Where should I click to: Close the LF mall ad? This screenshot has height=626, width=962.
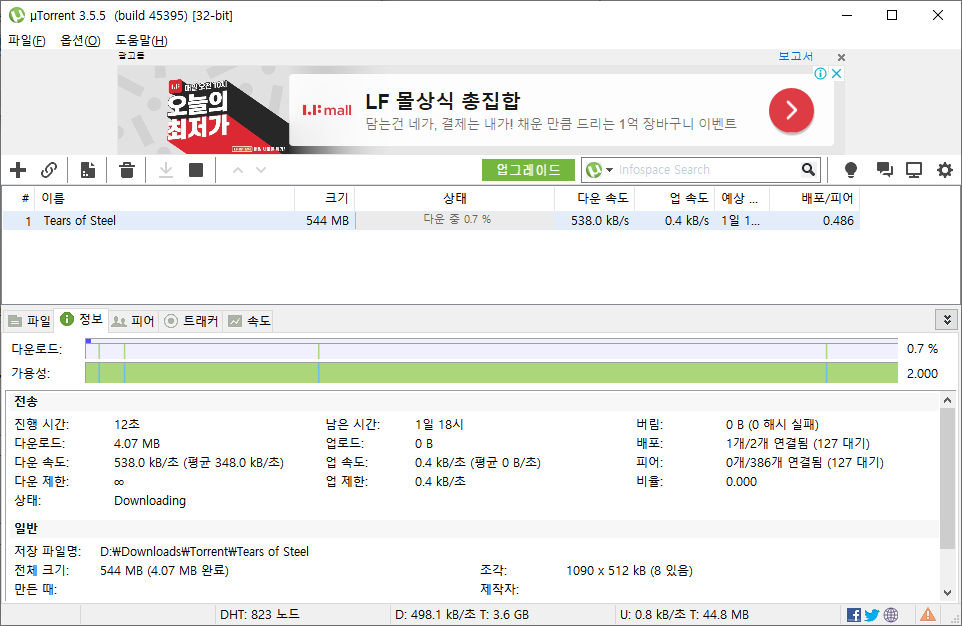[836, 74]
